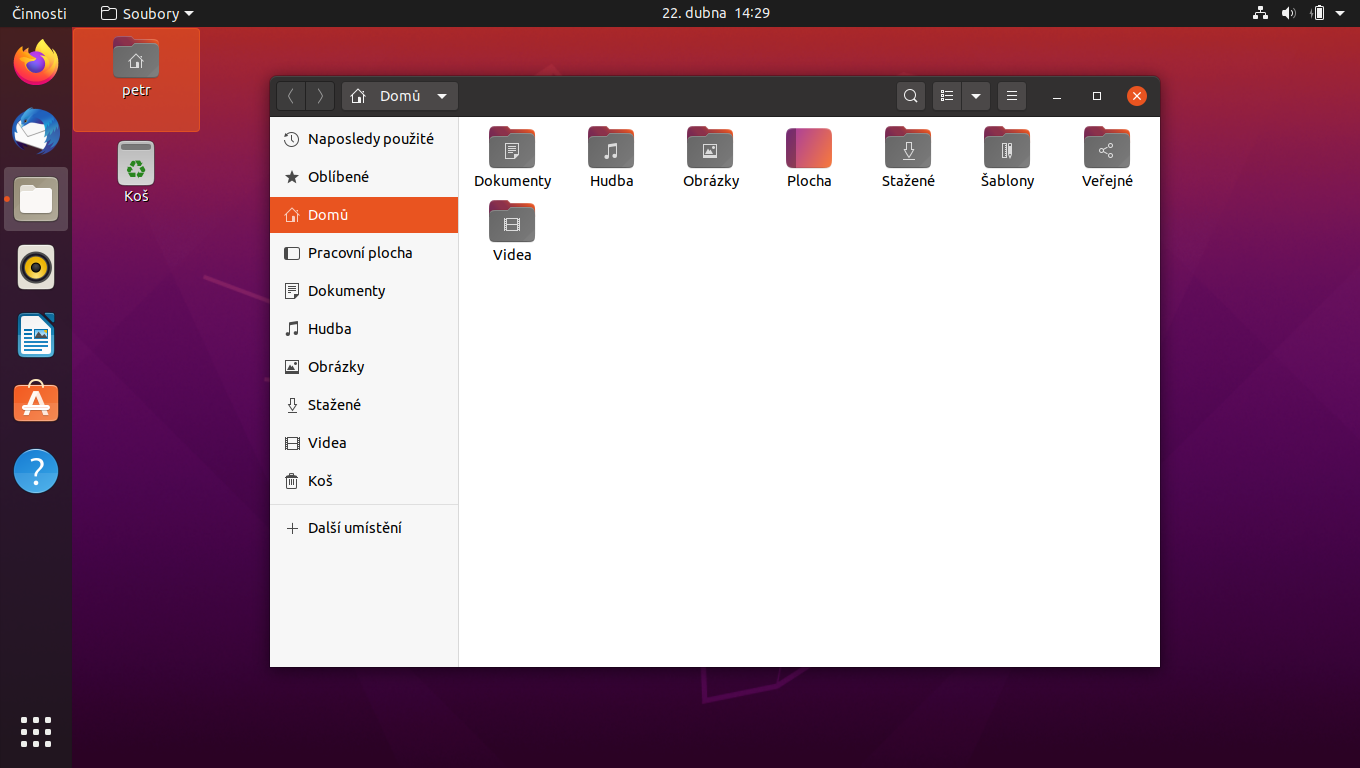The width and height of the screenshot is (1360, 768).
Task: Select the Plocha folder icon
Action: tap(809, 148)
